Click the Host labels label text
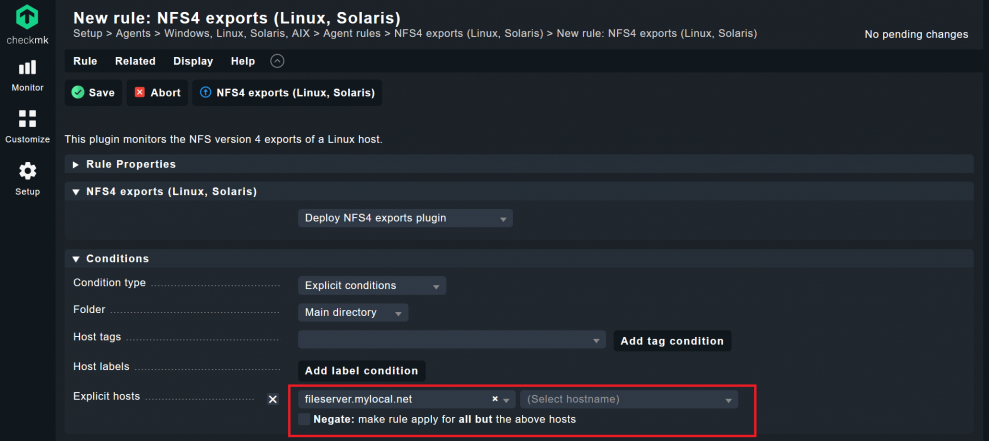989x441 pixels. pyautogui.click(x=102, y=366)
